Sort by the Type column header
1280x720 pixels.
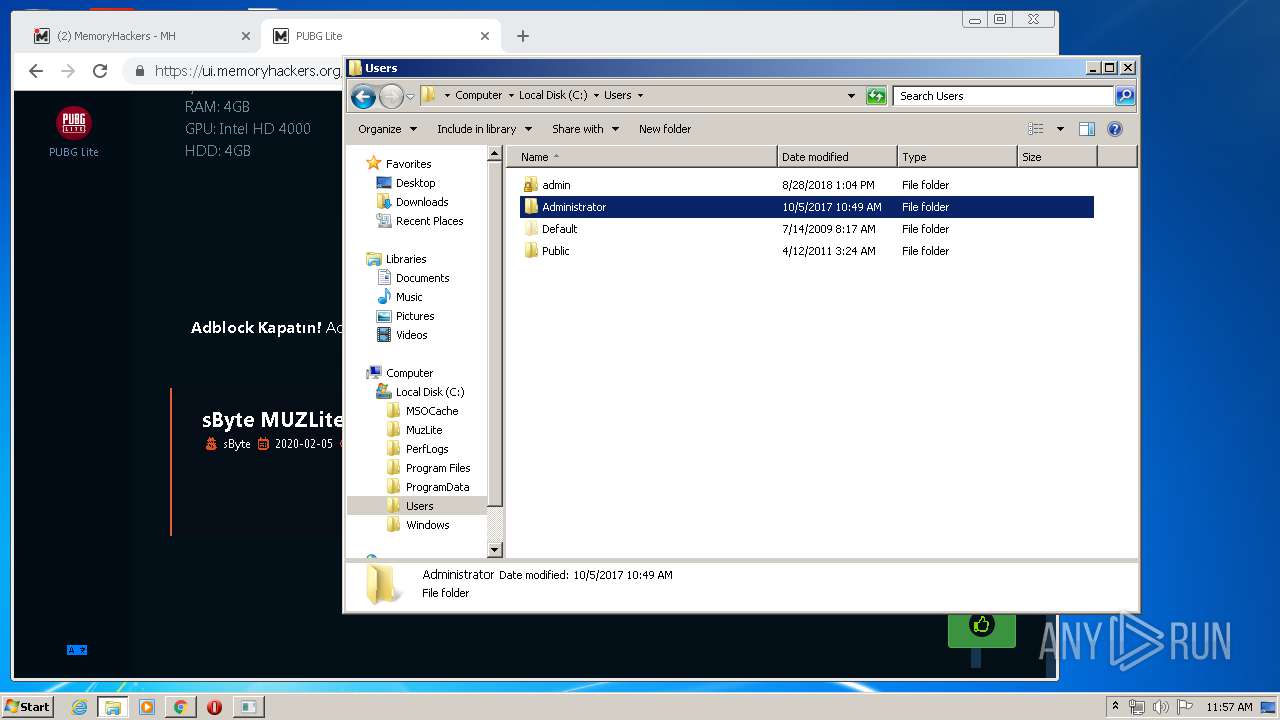[x=957, y=157]
